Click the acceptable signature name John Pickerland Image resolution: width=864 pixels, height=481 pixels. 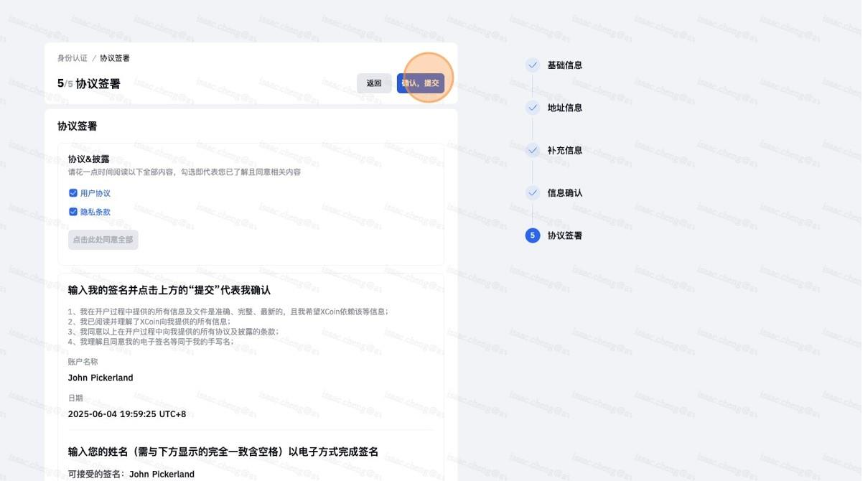pyautogui.click(x=162, y=474)
